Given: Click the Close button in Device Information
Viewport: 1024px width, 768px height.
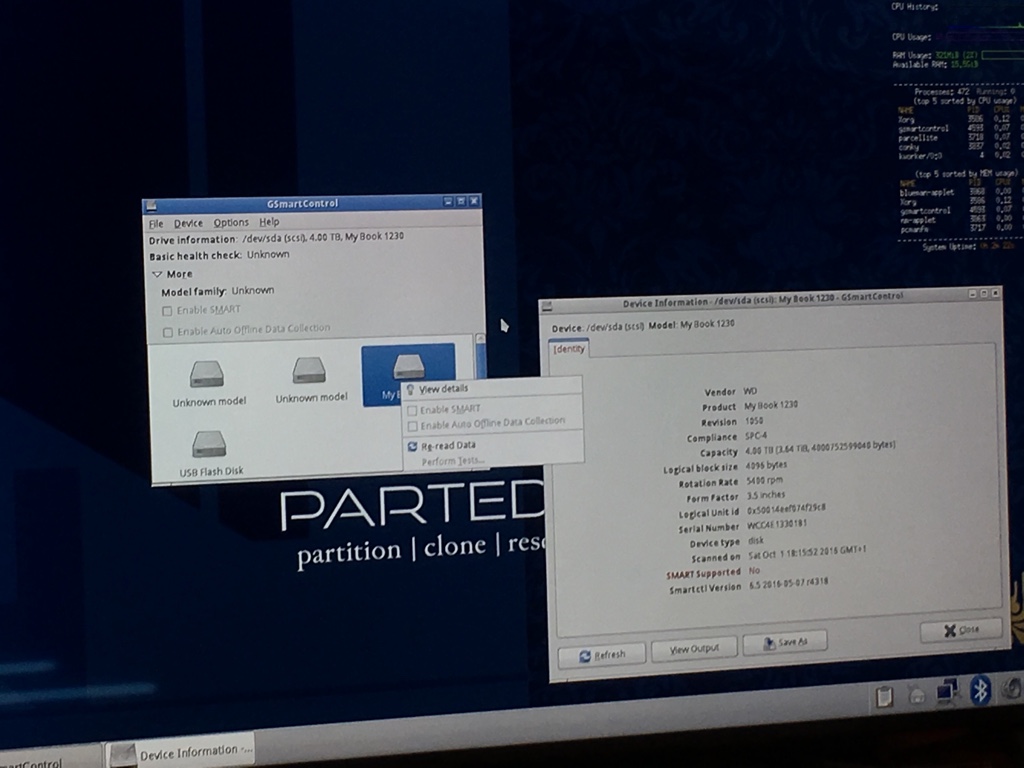Looking at the screenshot, I should click(x=961, y=630).
